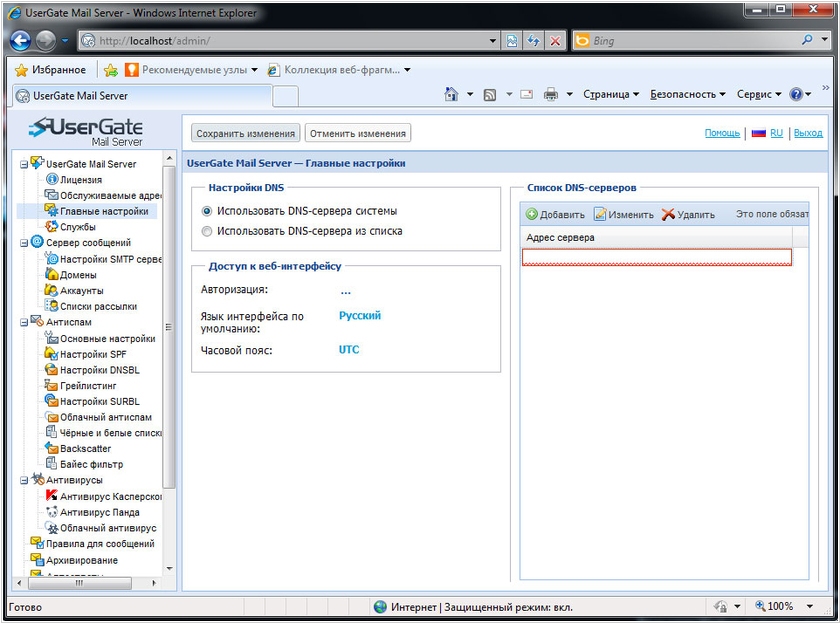
Task: Open the Облачный антиспам icon
Action: click(x=52, y=416)
